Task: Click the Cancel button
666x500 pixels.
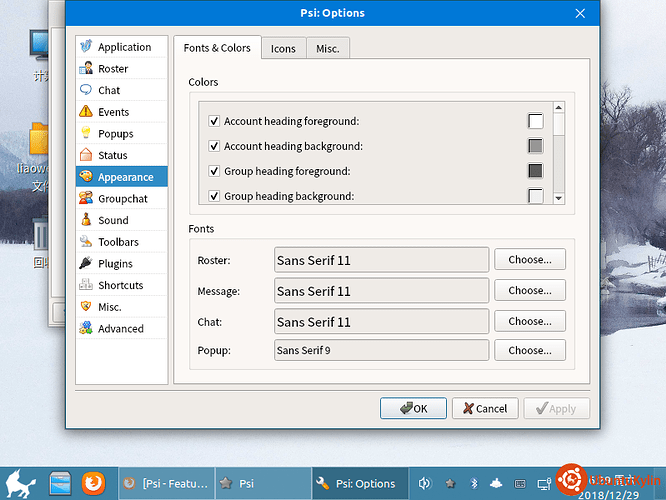Action: coord(485,408)
